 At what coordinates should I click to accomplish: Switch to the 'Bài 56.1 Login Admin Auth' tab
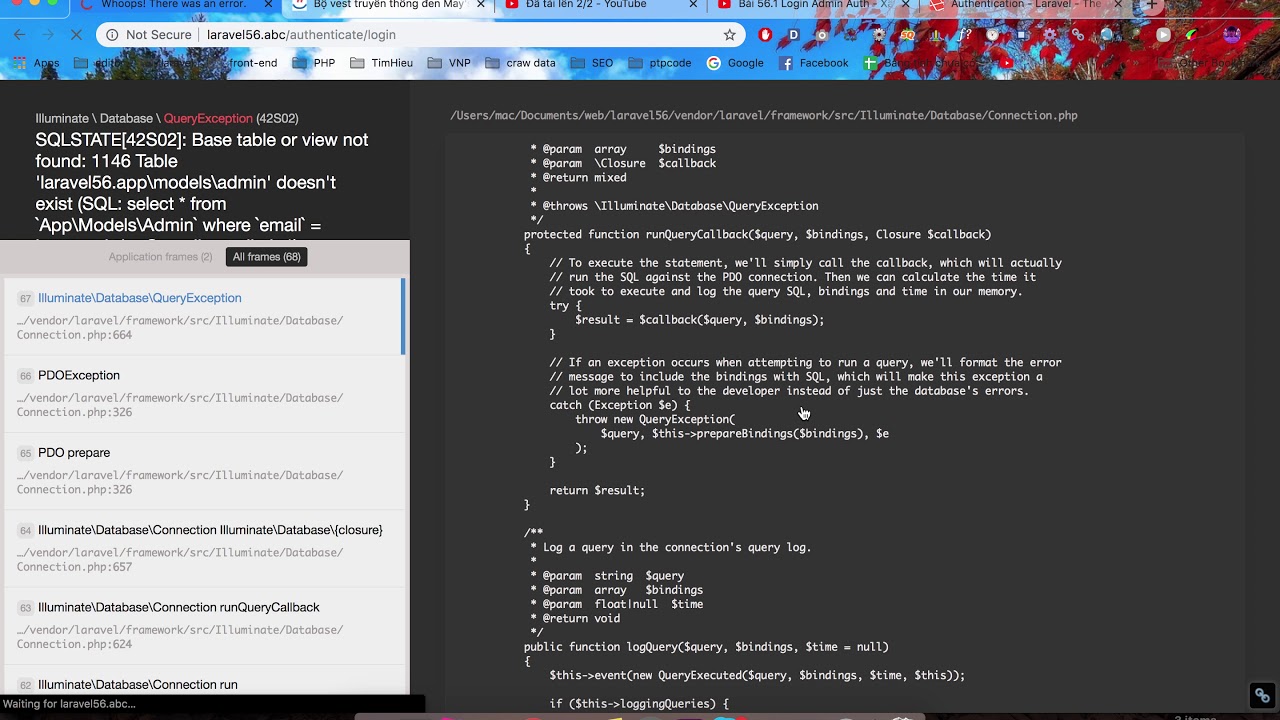point(812,6)
